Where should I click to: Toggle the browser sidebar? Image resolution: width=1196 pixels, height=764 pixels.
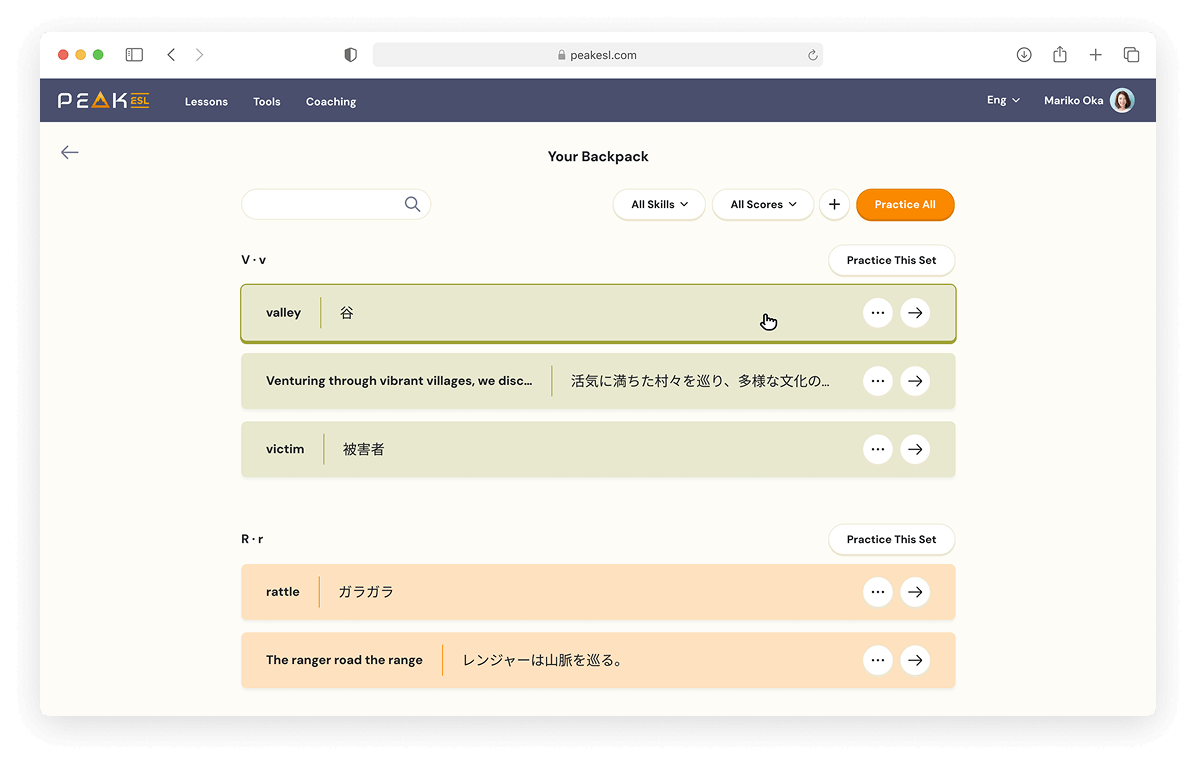coord(134,55)
